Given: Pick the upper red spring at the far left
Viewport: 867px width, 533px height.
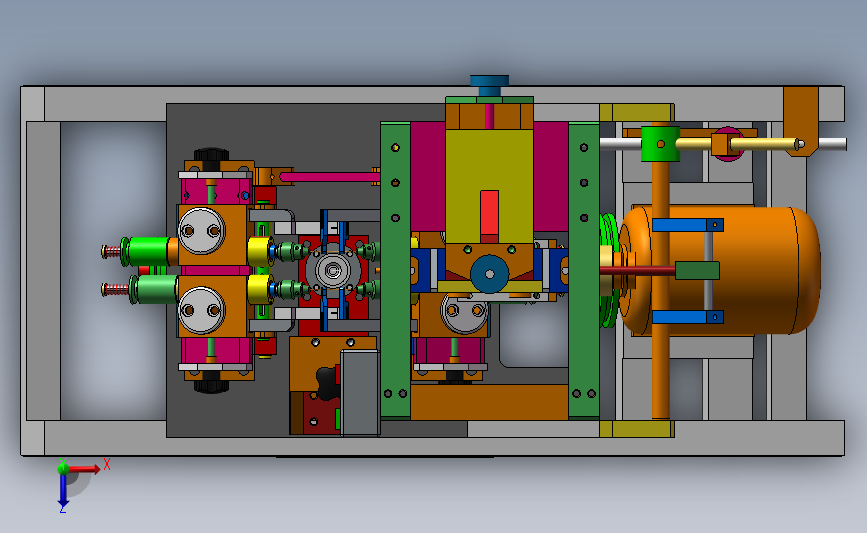Looking at the screenshot, I should [x=112, y=252].
